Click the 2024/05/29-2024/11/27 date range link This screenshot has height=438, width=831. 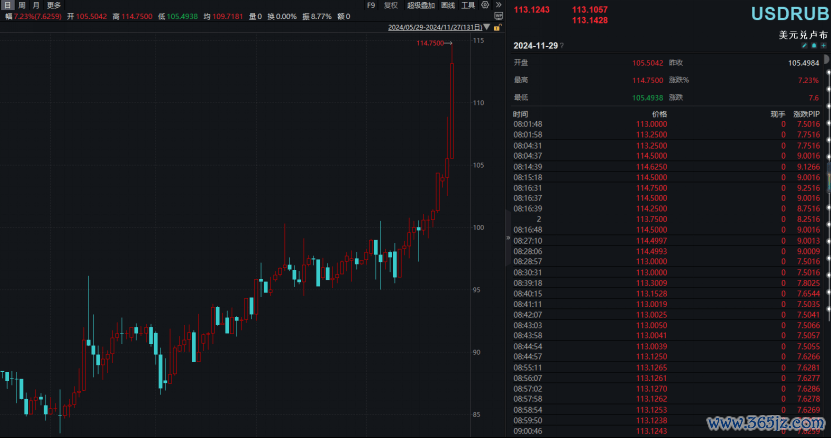point(437,28)
